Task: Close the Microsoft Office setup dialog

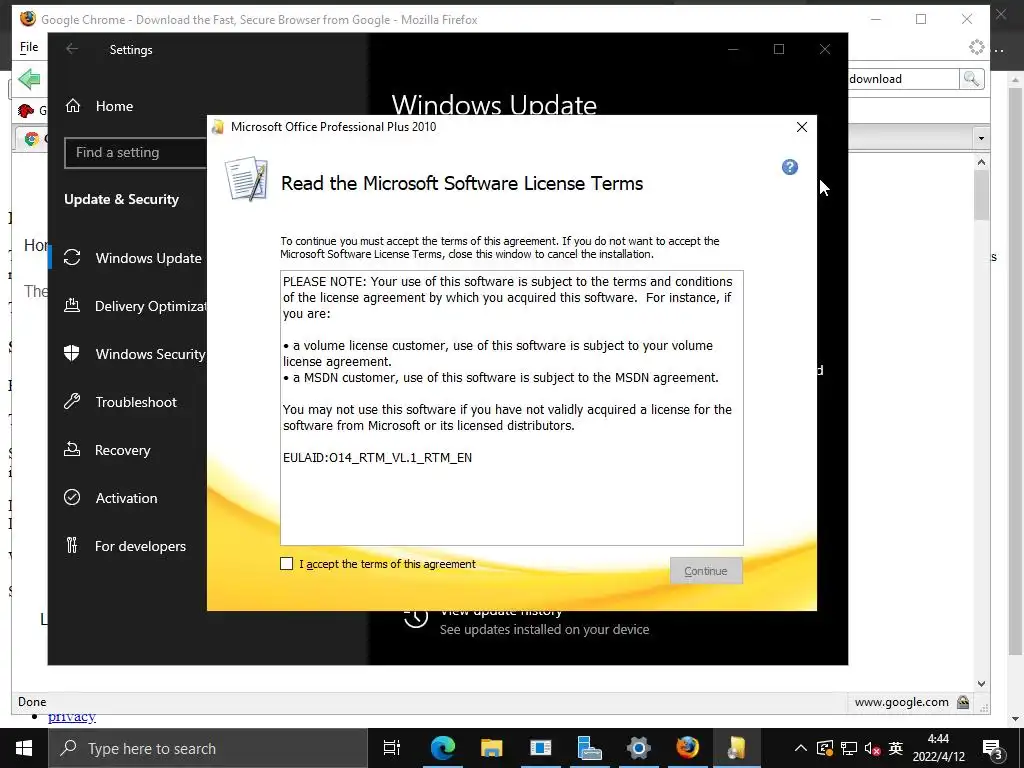Action: (802, 127)
